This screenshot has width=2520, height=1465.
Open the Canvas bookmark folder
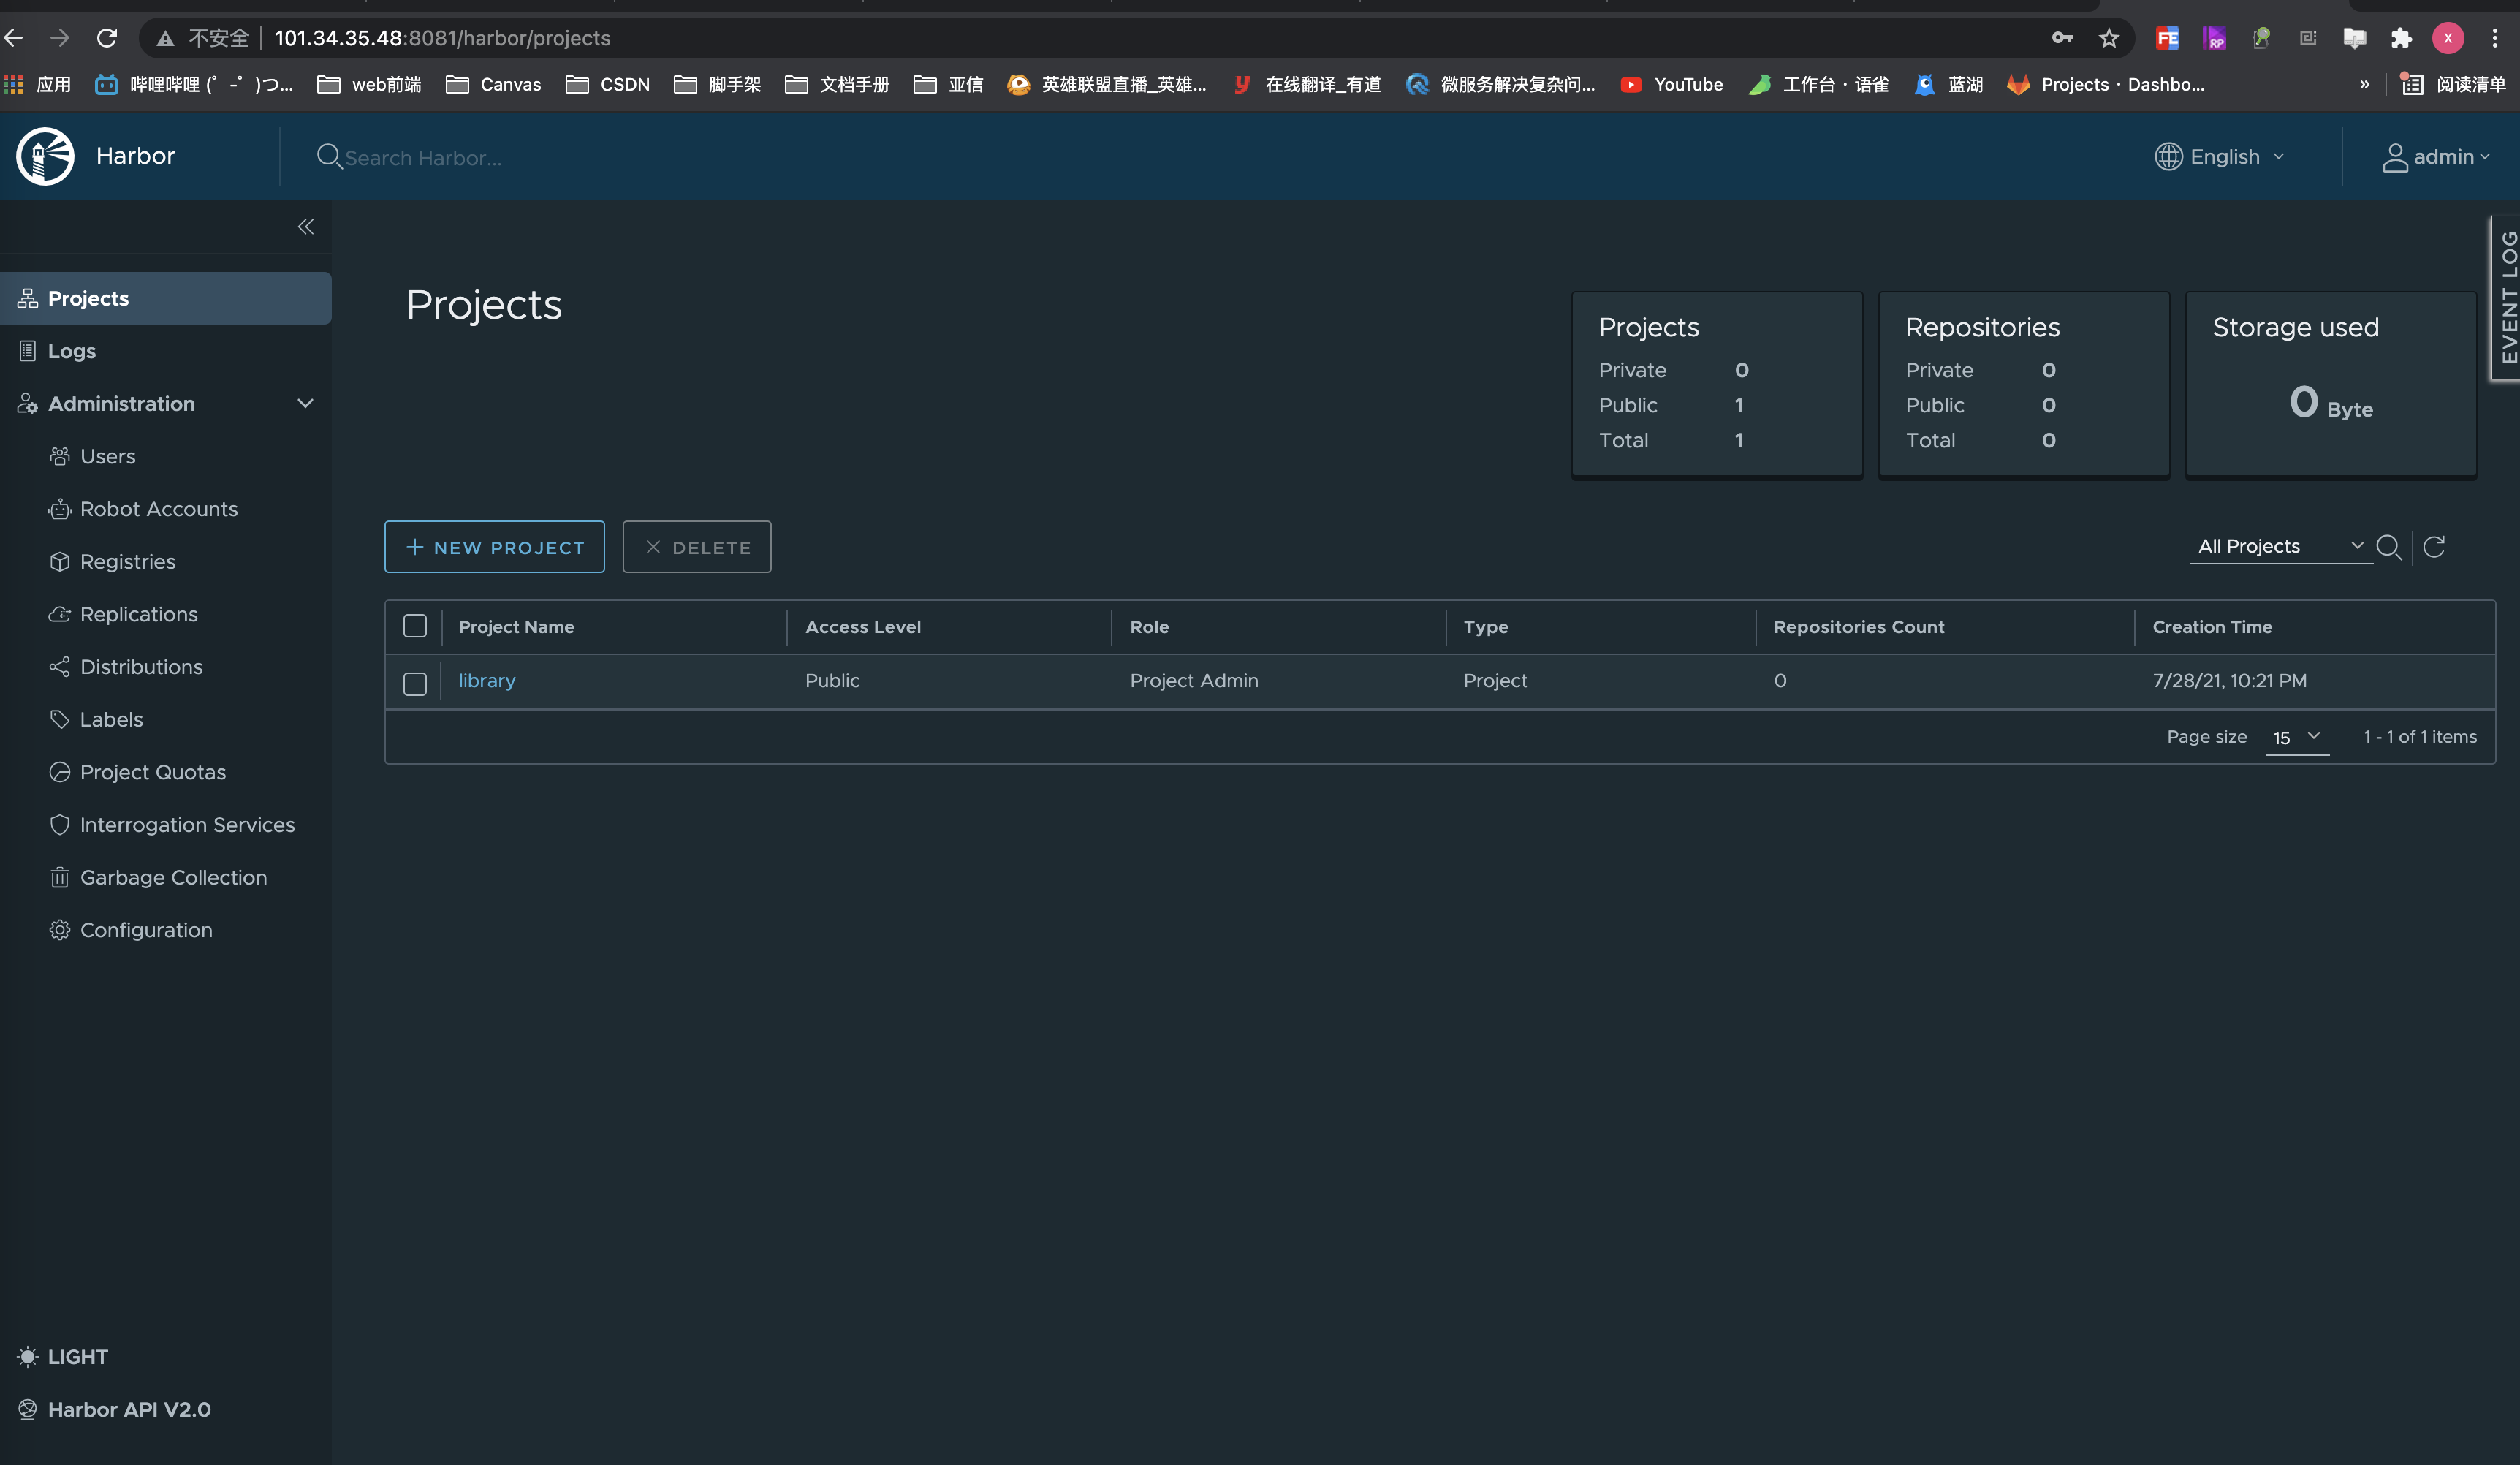tap(493, 84)
